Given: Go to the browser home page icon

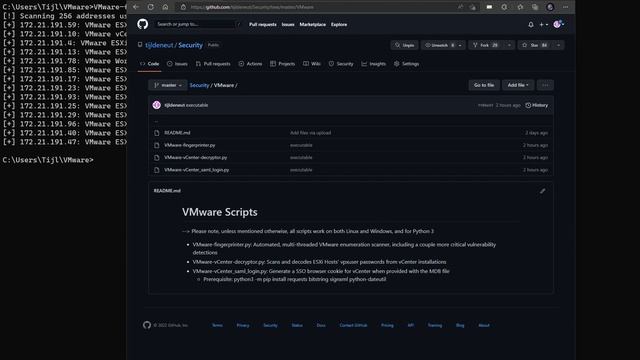Looking at the screenshot, I should click(165, 7).
